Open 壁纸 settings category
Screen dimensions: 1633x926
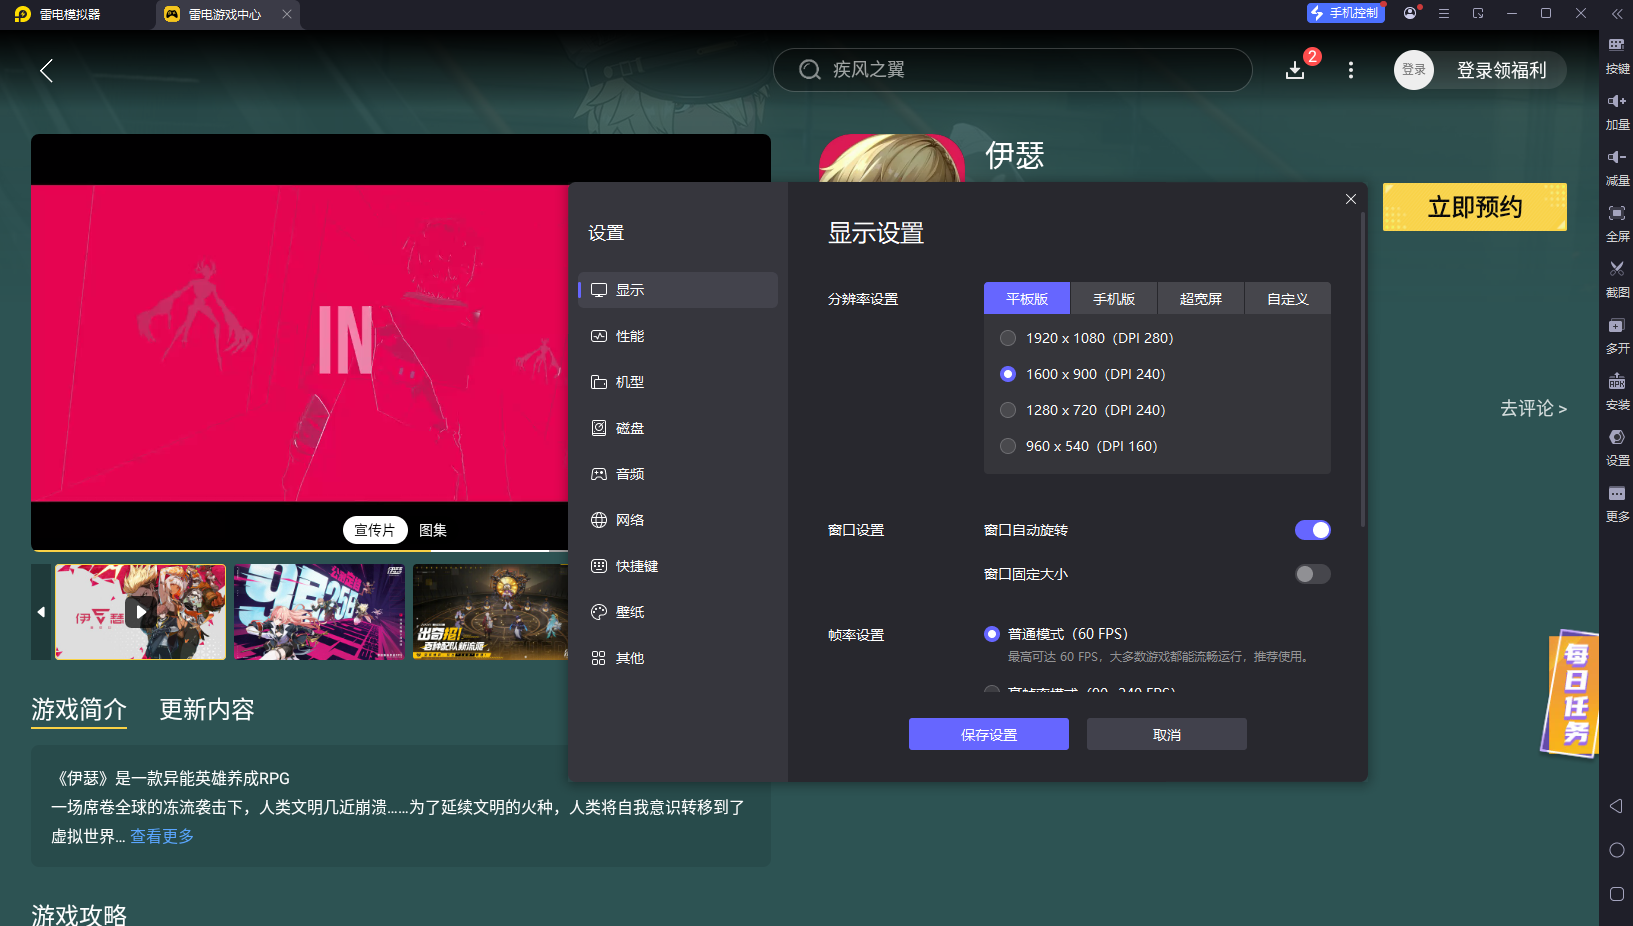tap(678, 612)
